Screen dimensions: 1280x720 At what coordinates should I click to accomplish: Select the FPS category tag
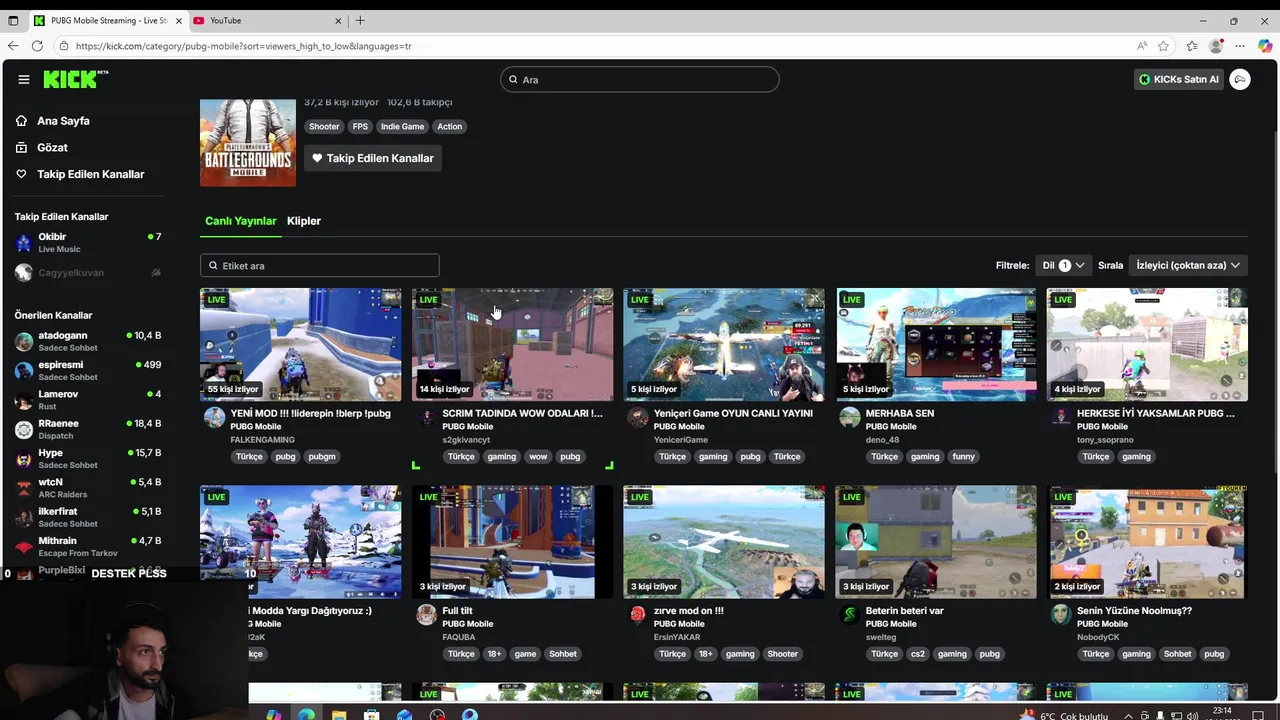pos(360,126)
